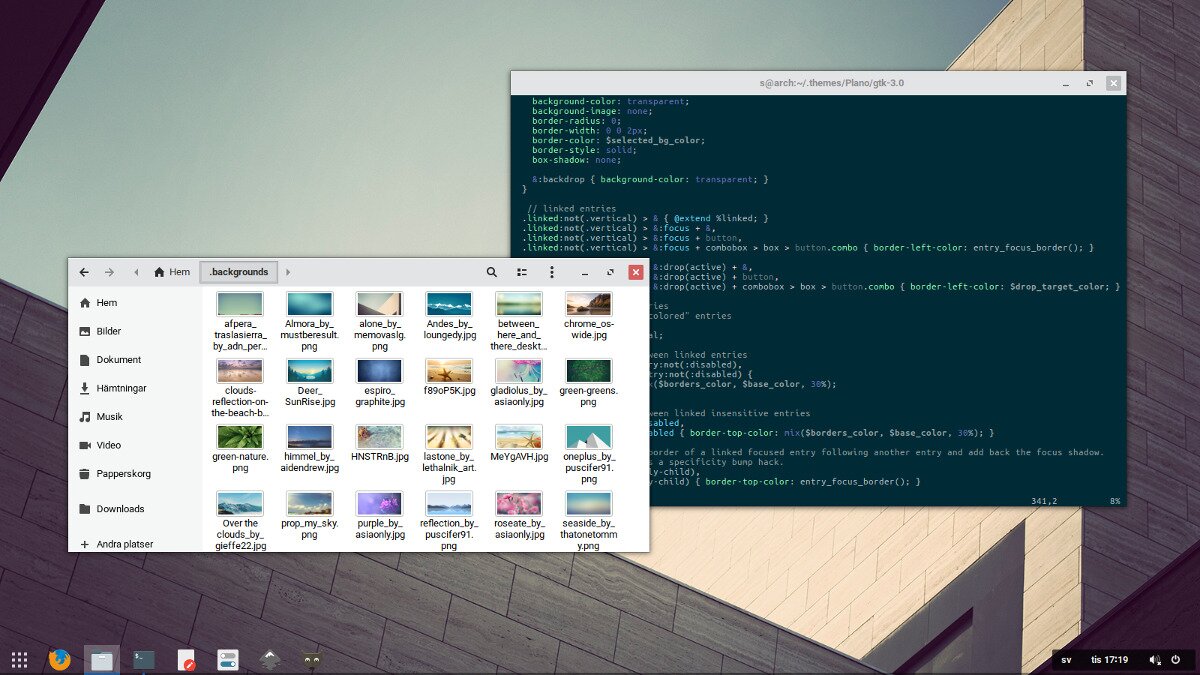Select the .backgrounds path button
1200x675 pixels.
pyautogui.click(x=240, y=272)
